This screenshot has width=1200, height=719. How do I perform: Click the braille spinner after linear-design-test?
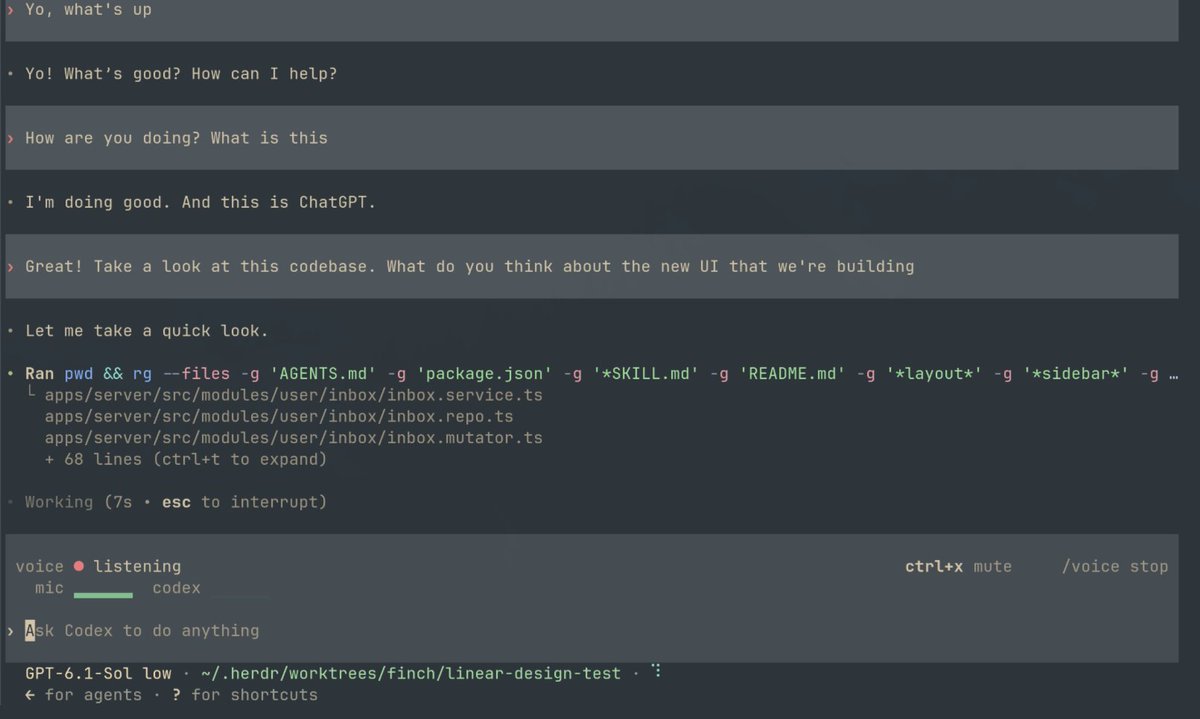tap(657, 671)
